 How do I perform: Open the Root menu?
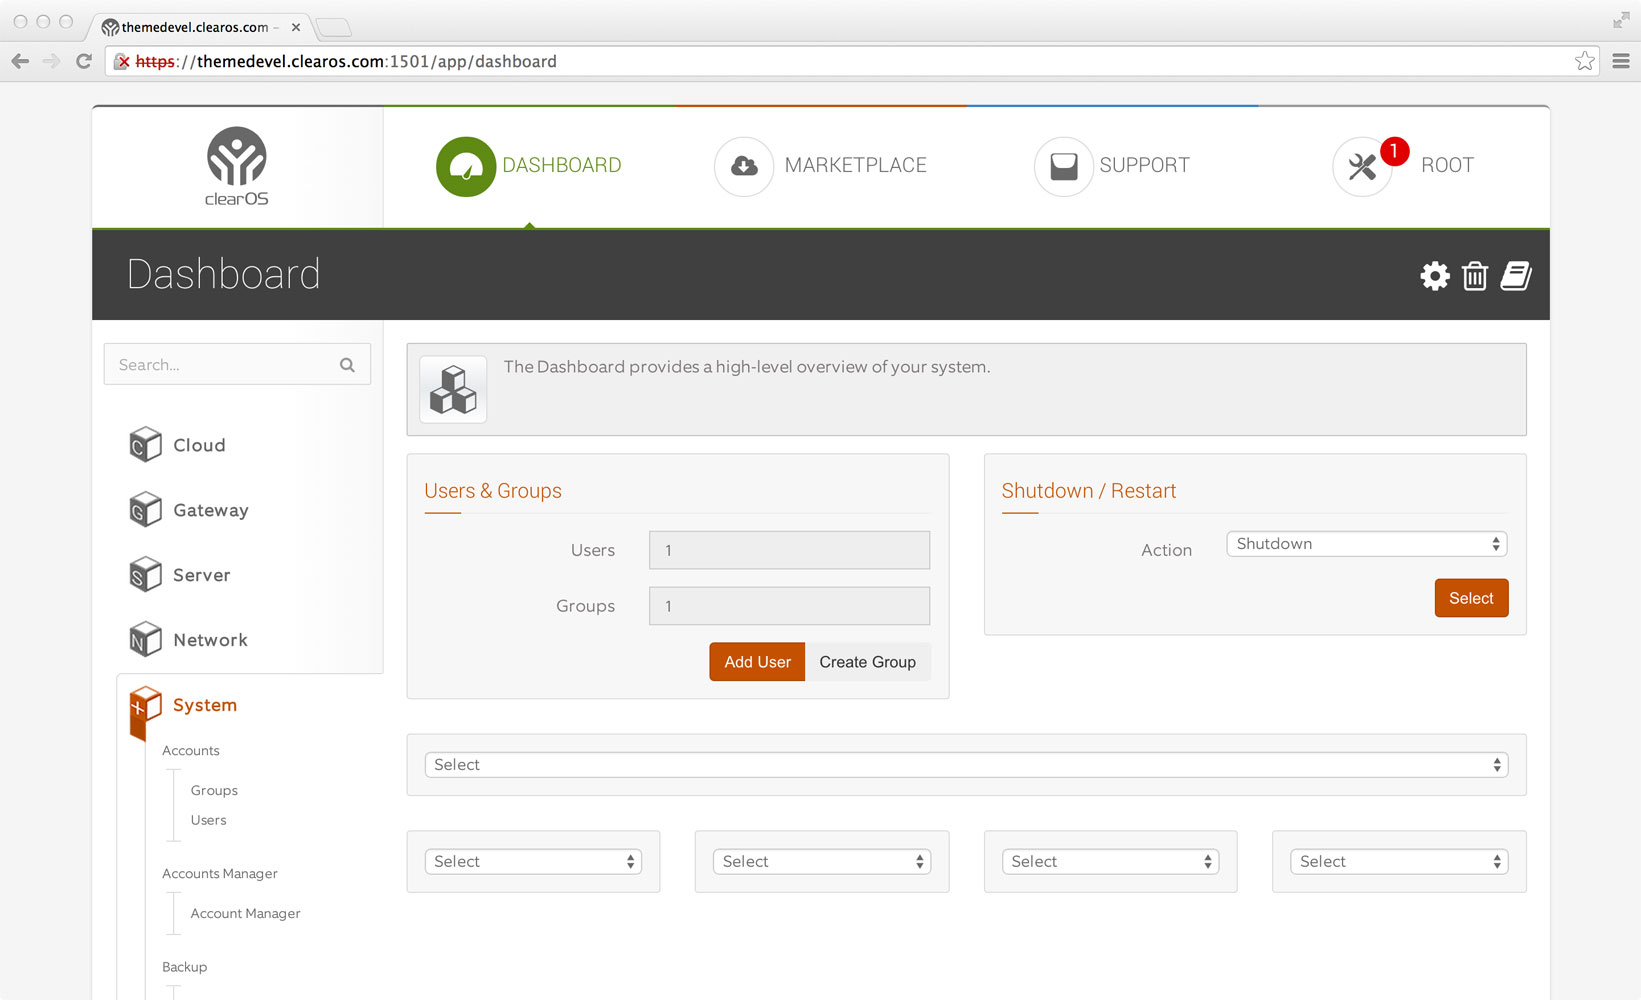pos(1447,165)
